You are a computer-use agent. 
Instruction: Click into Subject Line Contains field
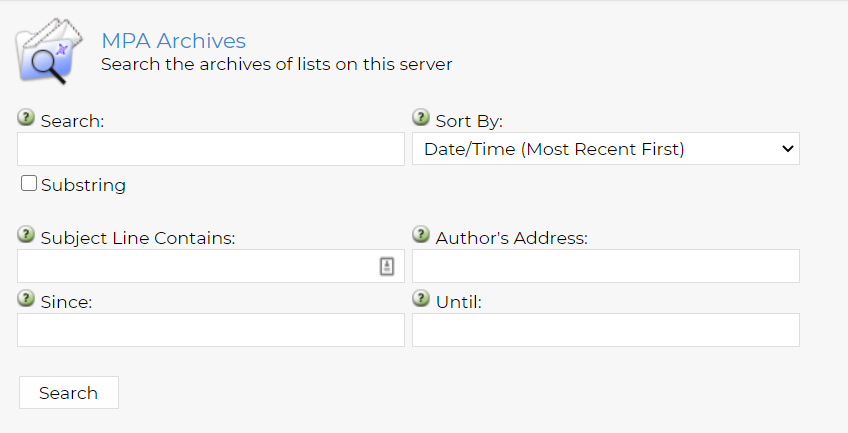(195, 266)
